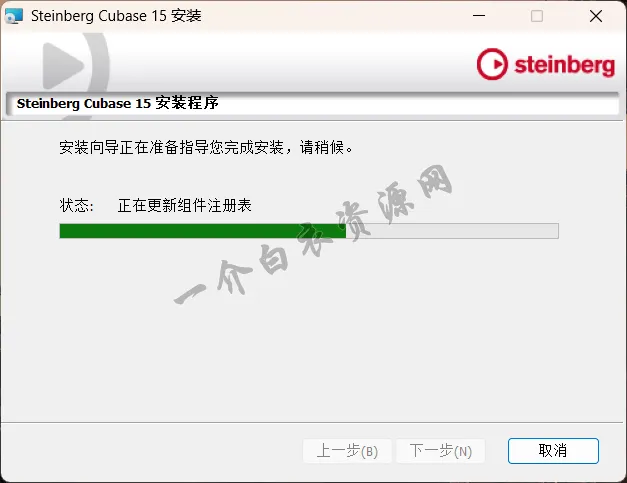
Task: Click the unfilled gray part of the progress bar
Action: point(452,231)
